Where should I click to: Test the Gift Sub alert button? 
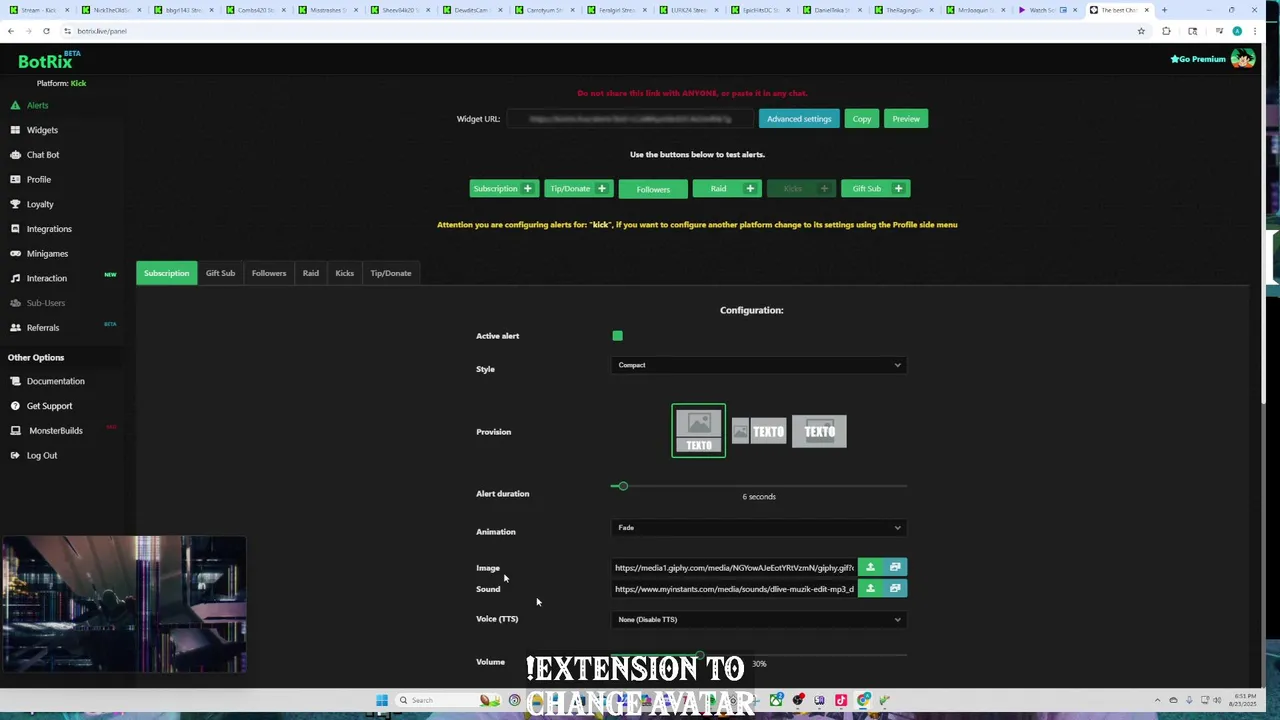[875, 188]
